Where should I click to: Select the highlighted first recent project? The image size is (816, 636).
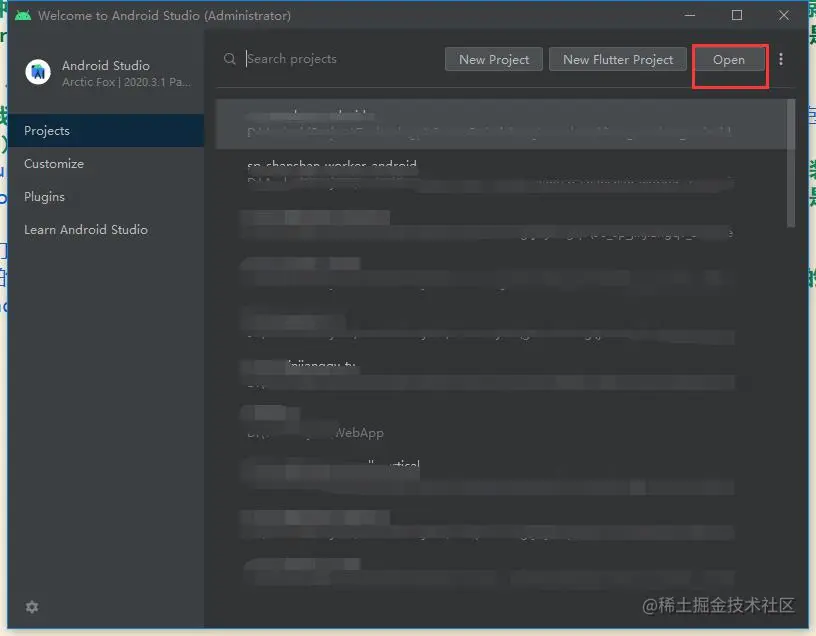[501, 124]
